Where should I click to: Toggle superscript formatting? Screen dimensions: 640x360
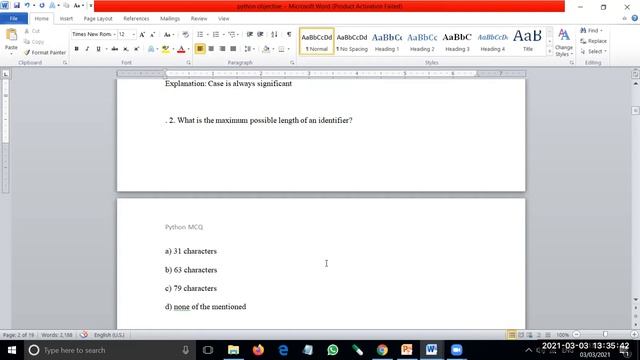[x=137, y=49]
